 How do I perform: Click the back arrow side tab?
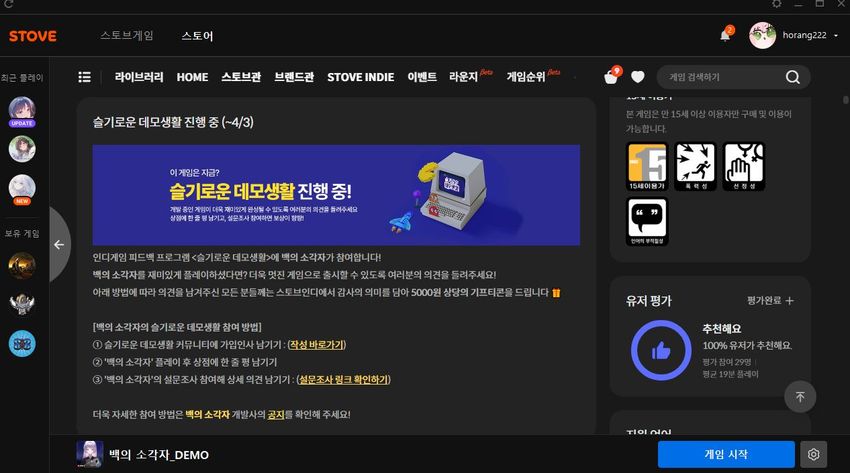tap(59, 244)
